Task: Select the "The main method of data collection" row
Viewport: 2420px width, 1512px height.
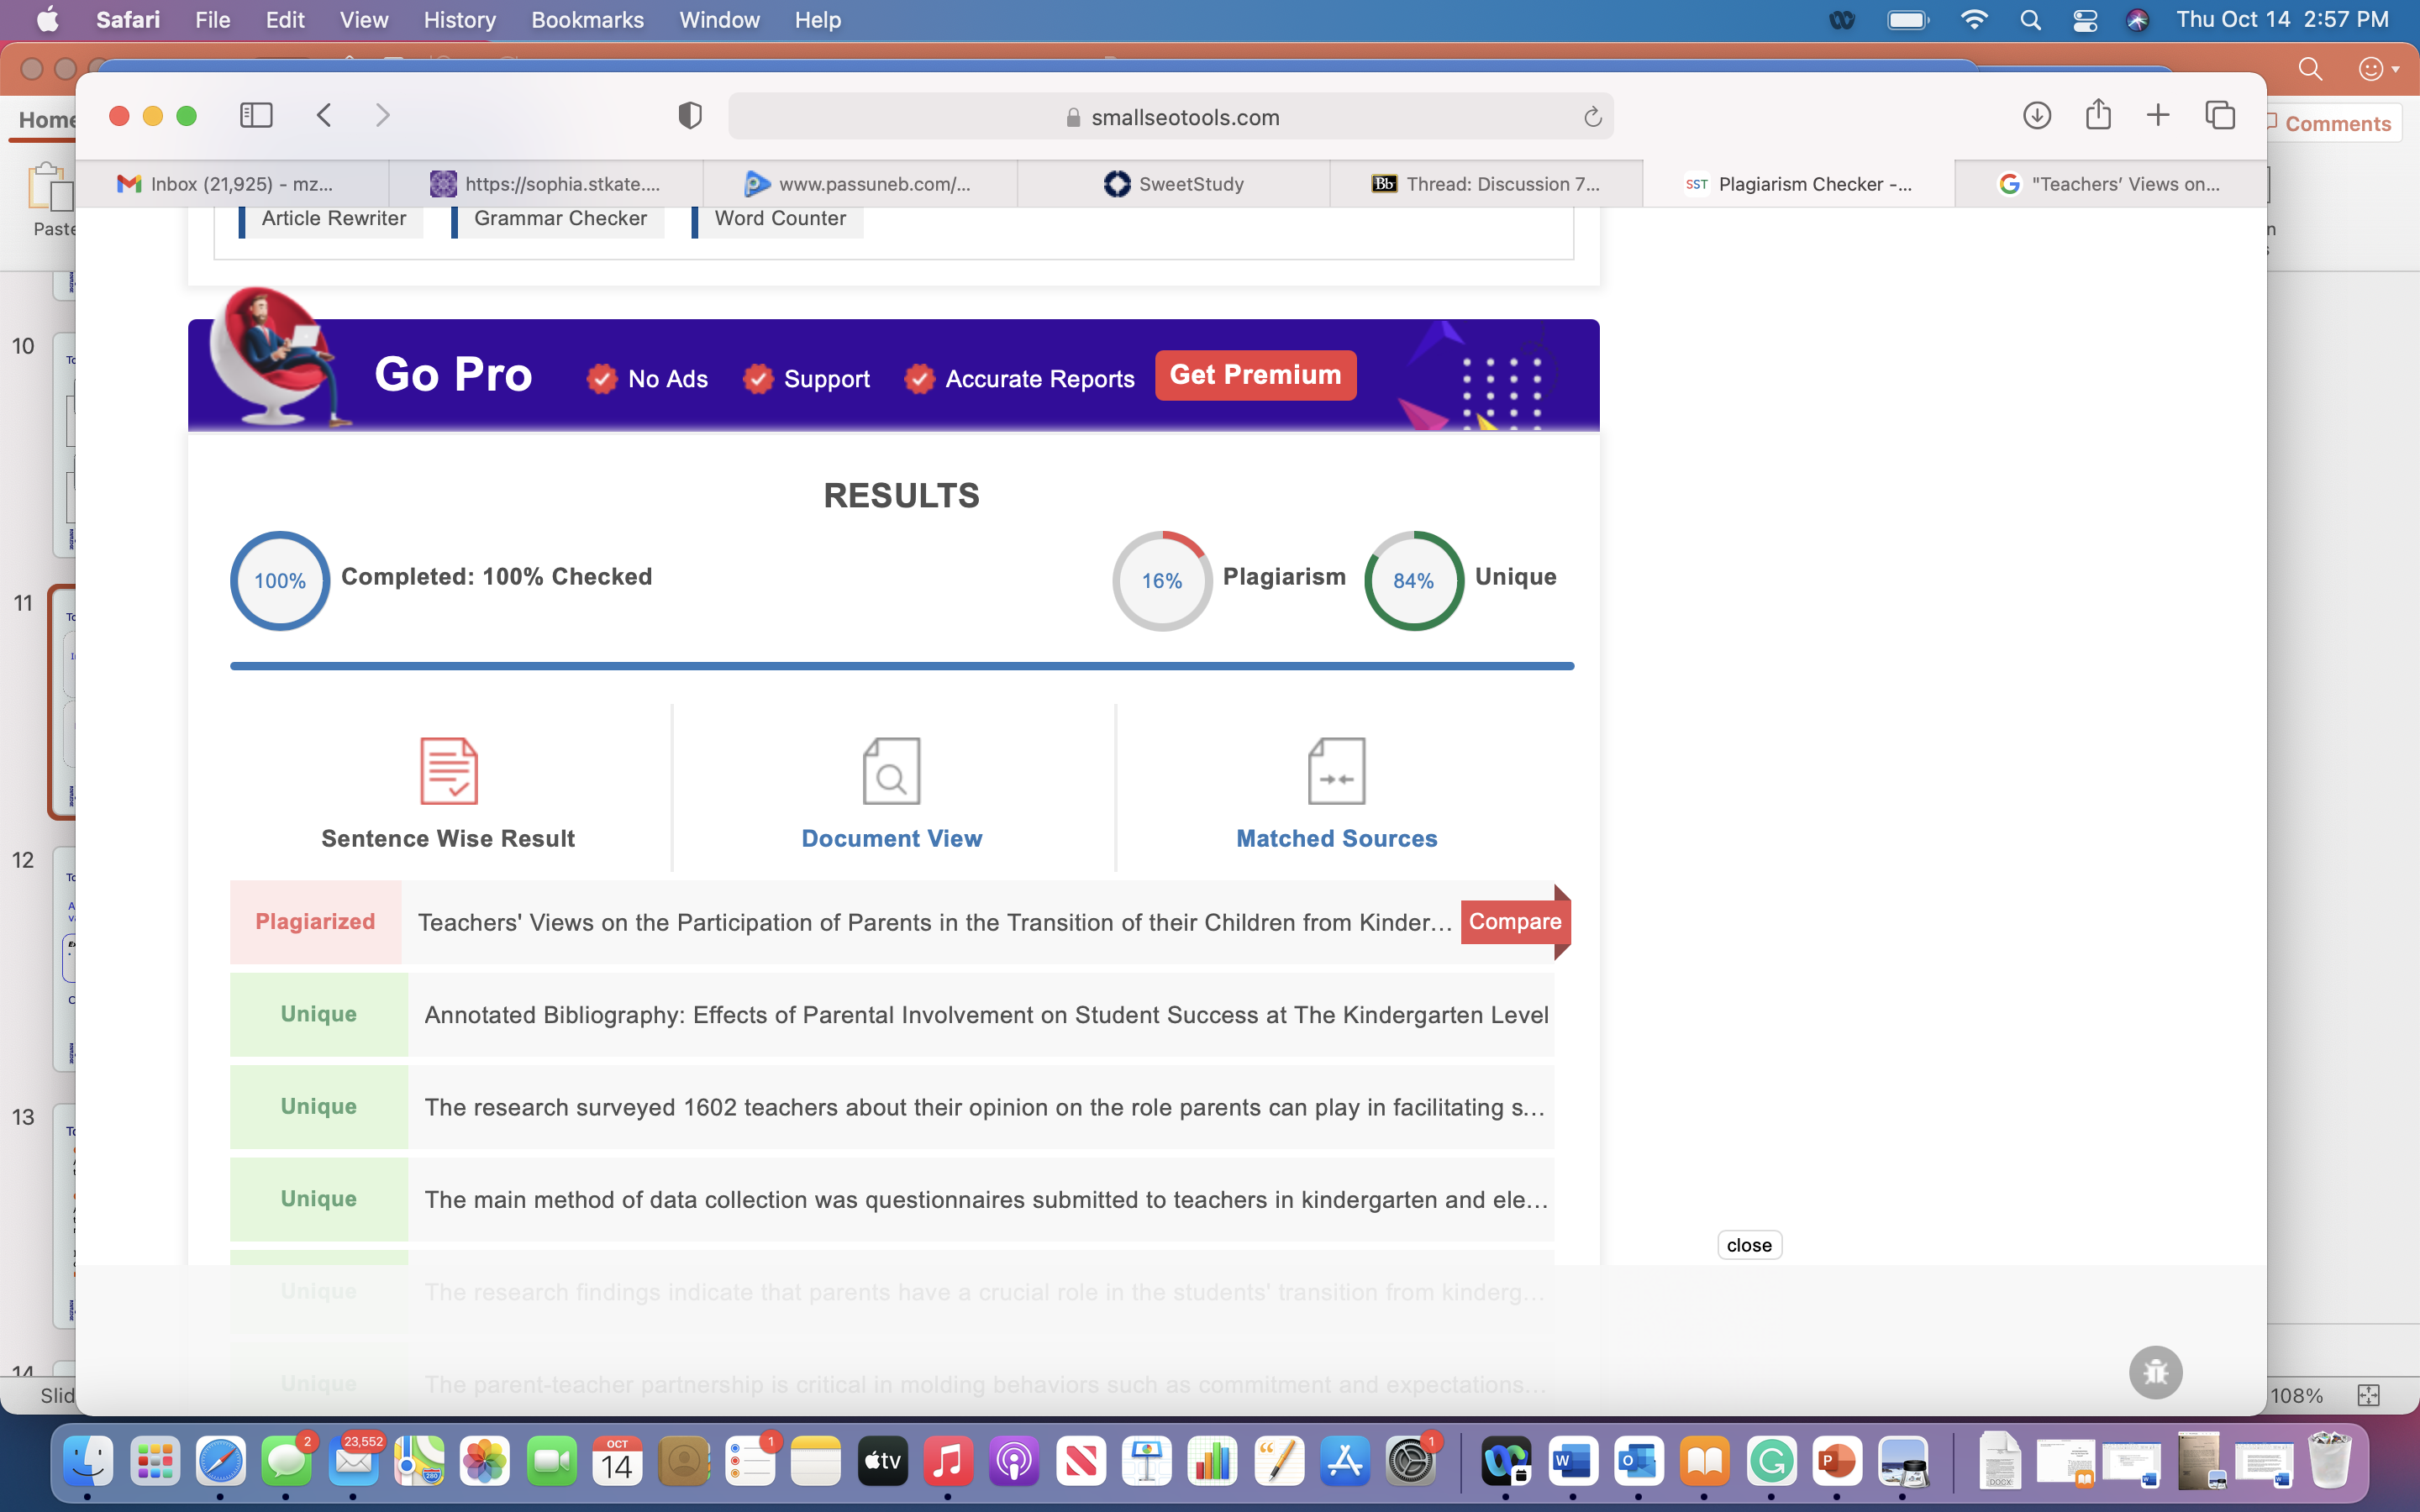Action: click(892, 1200)
